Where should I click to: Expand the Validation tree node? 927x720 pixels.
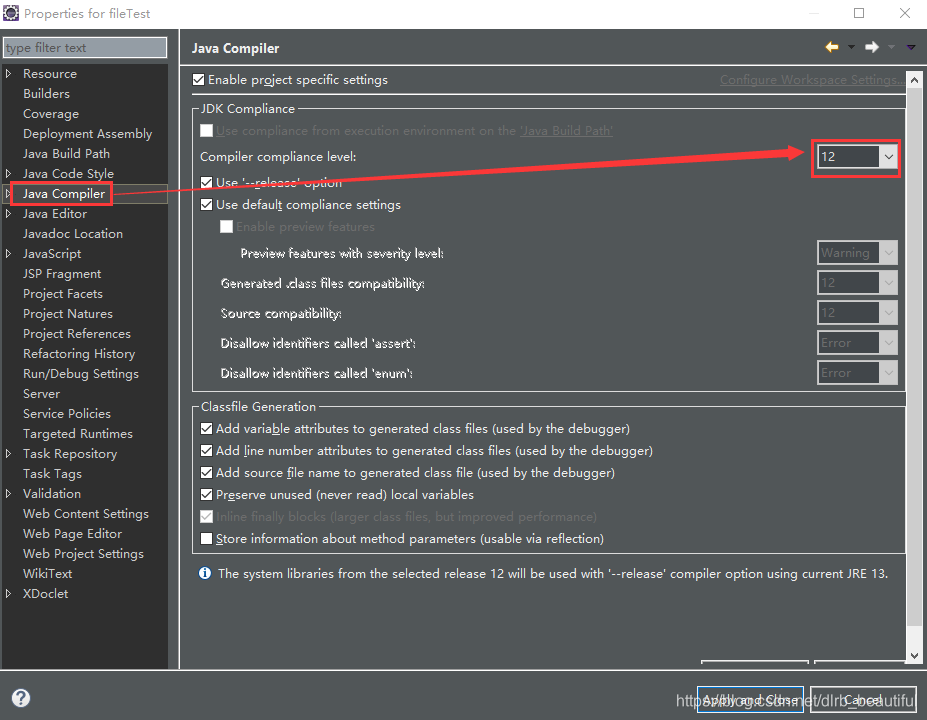pyautogui.click(x=8, y=493)
